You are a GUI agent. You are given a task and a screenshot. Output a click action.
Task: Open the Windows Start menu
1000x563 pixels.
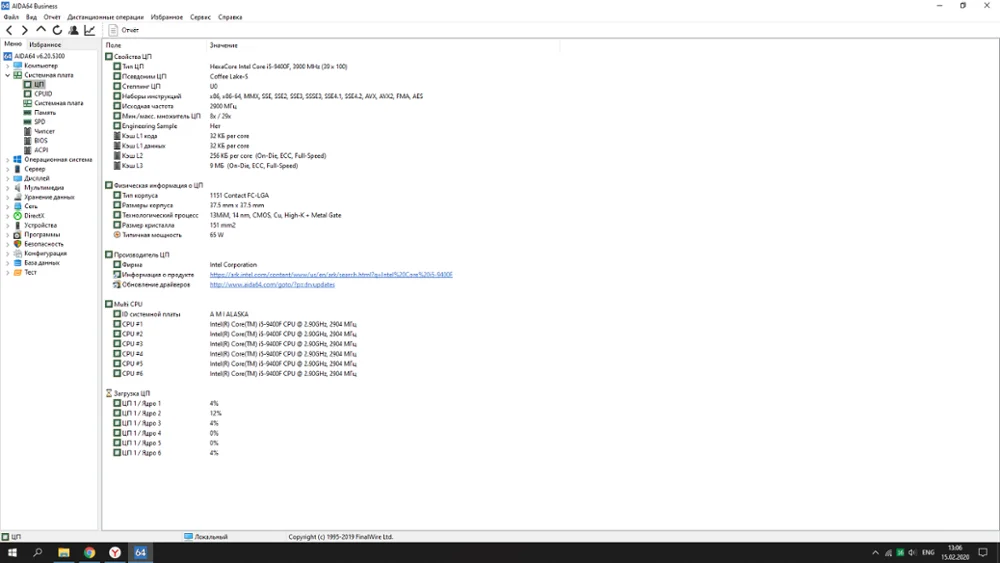[x=11, y=553]
